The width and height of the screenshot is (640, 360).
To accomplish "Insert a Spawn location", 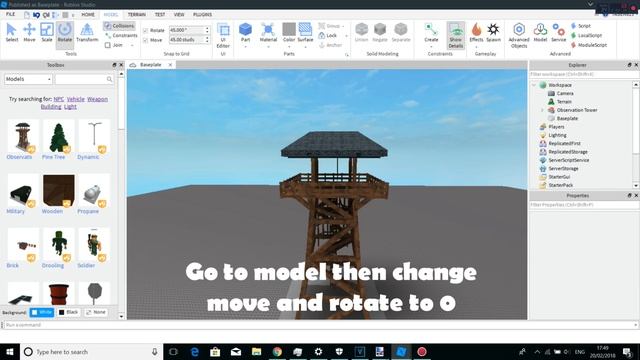I will [x=493, y=32].
